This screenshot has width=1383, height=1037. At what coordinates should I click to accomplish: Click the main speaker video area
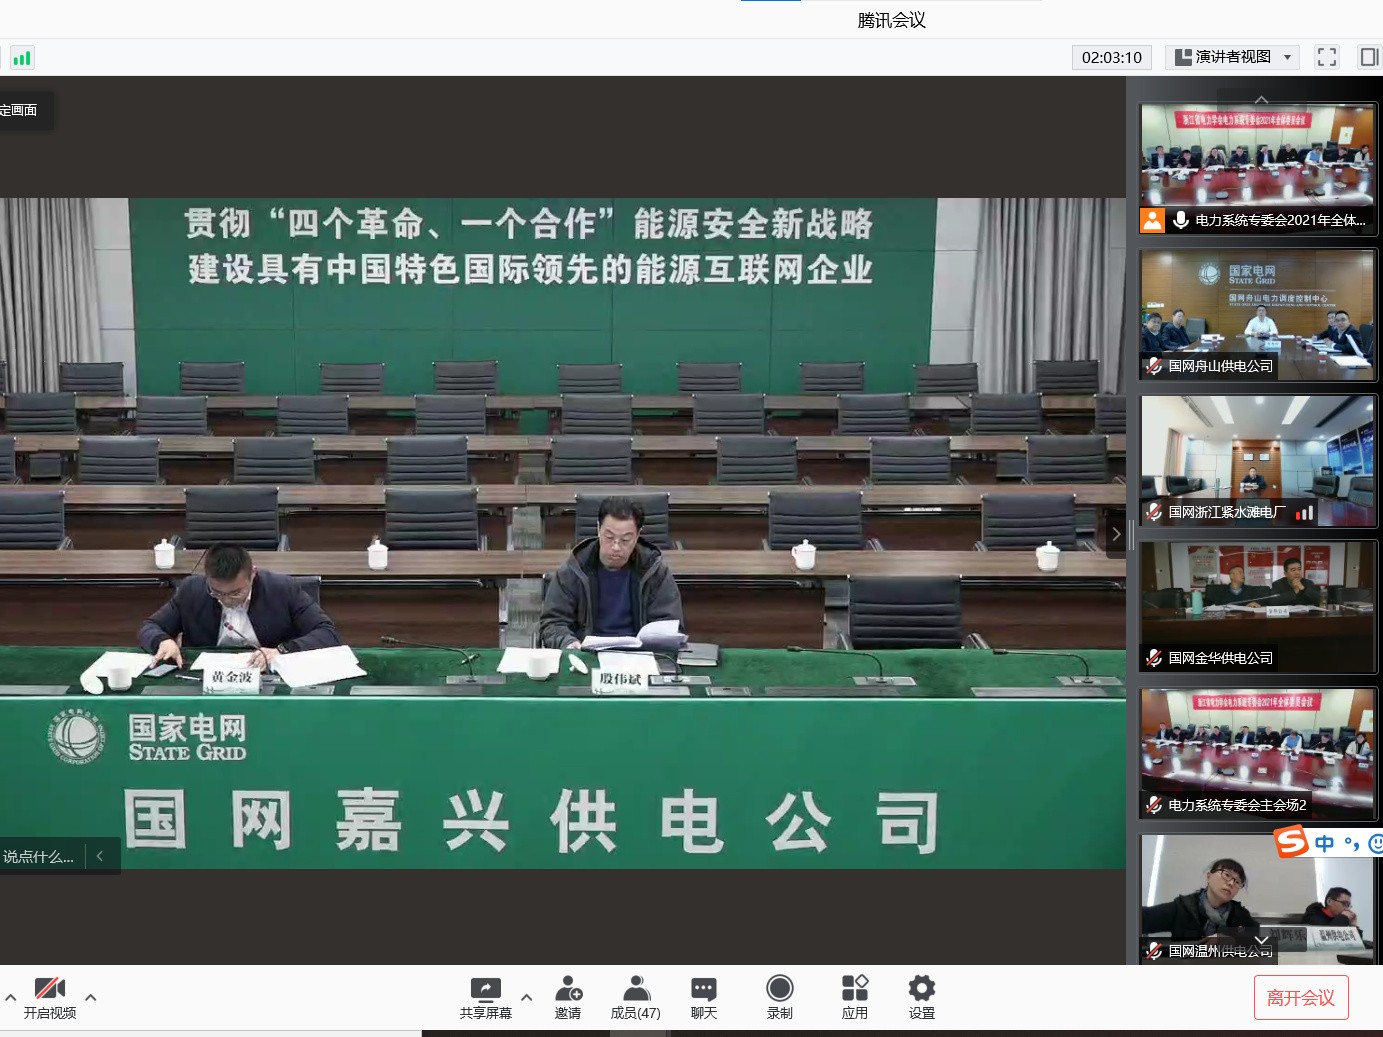point(563,533)
